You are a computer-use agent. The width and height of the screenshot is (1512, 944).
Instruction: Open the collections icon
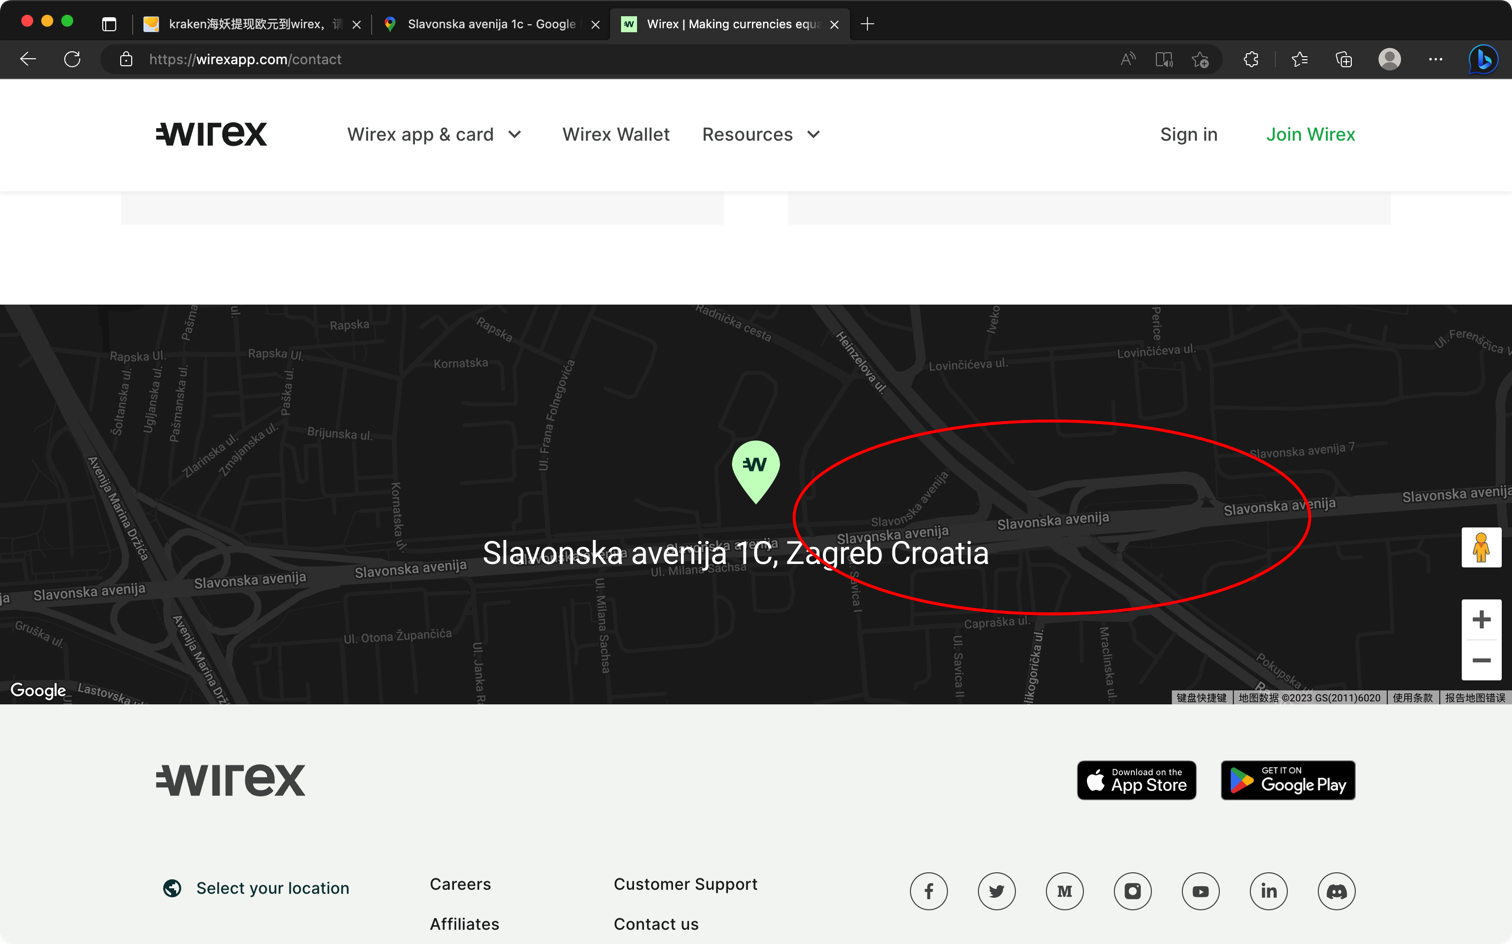(1344, 59)
